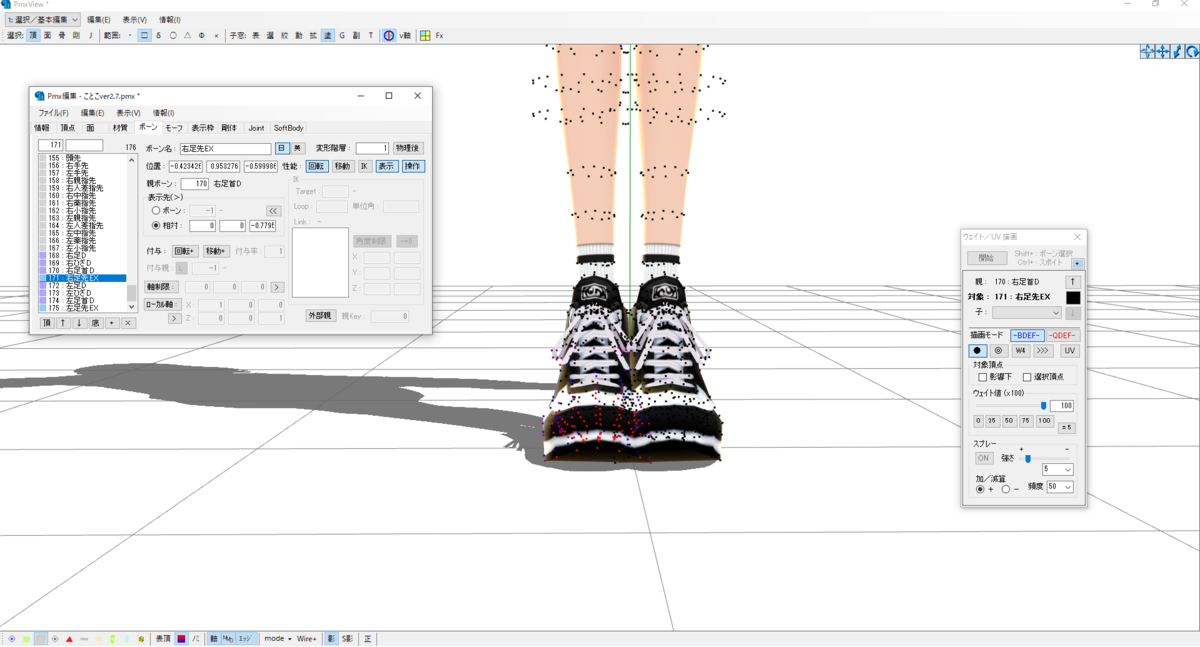Choose circle range selection tool
Viewport: 1200px width, 647px height.
173,35
